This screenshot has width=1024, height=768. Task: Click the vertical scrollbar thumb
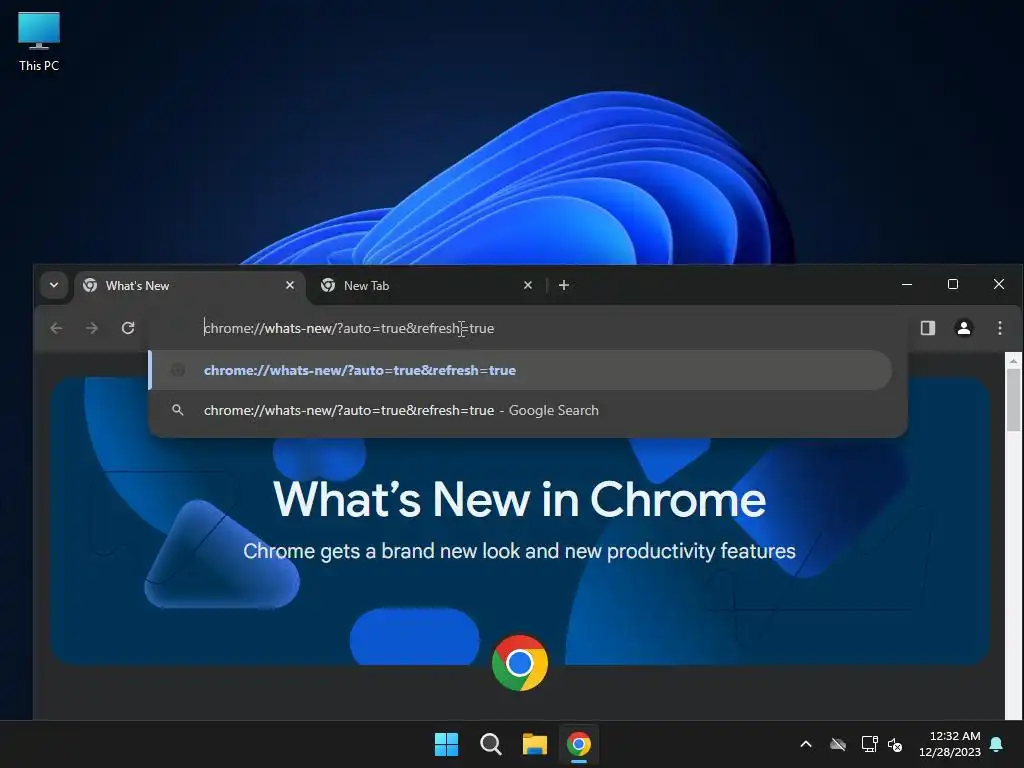(x=1014, y=400)
